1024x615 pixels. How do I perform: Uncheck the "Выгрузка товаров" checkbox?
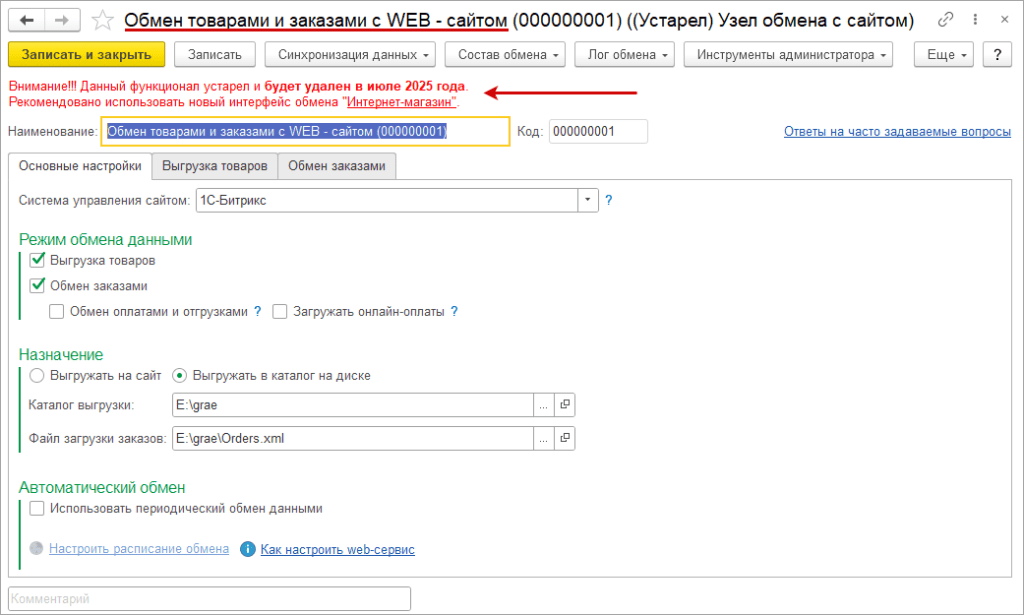click(38, 260)
